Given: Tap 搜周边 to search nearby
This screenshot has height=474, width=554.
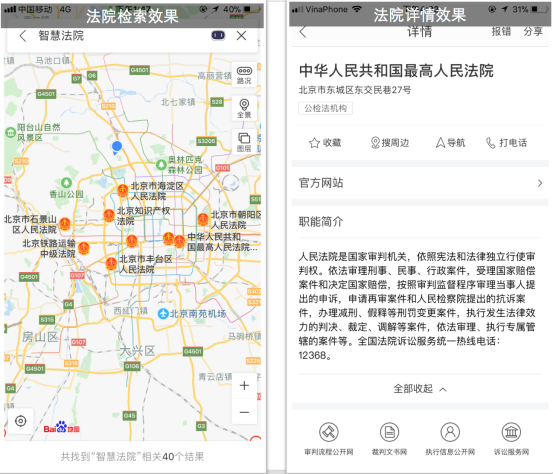Looking at the screenshot, I should tap(390, 143).
